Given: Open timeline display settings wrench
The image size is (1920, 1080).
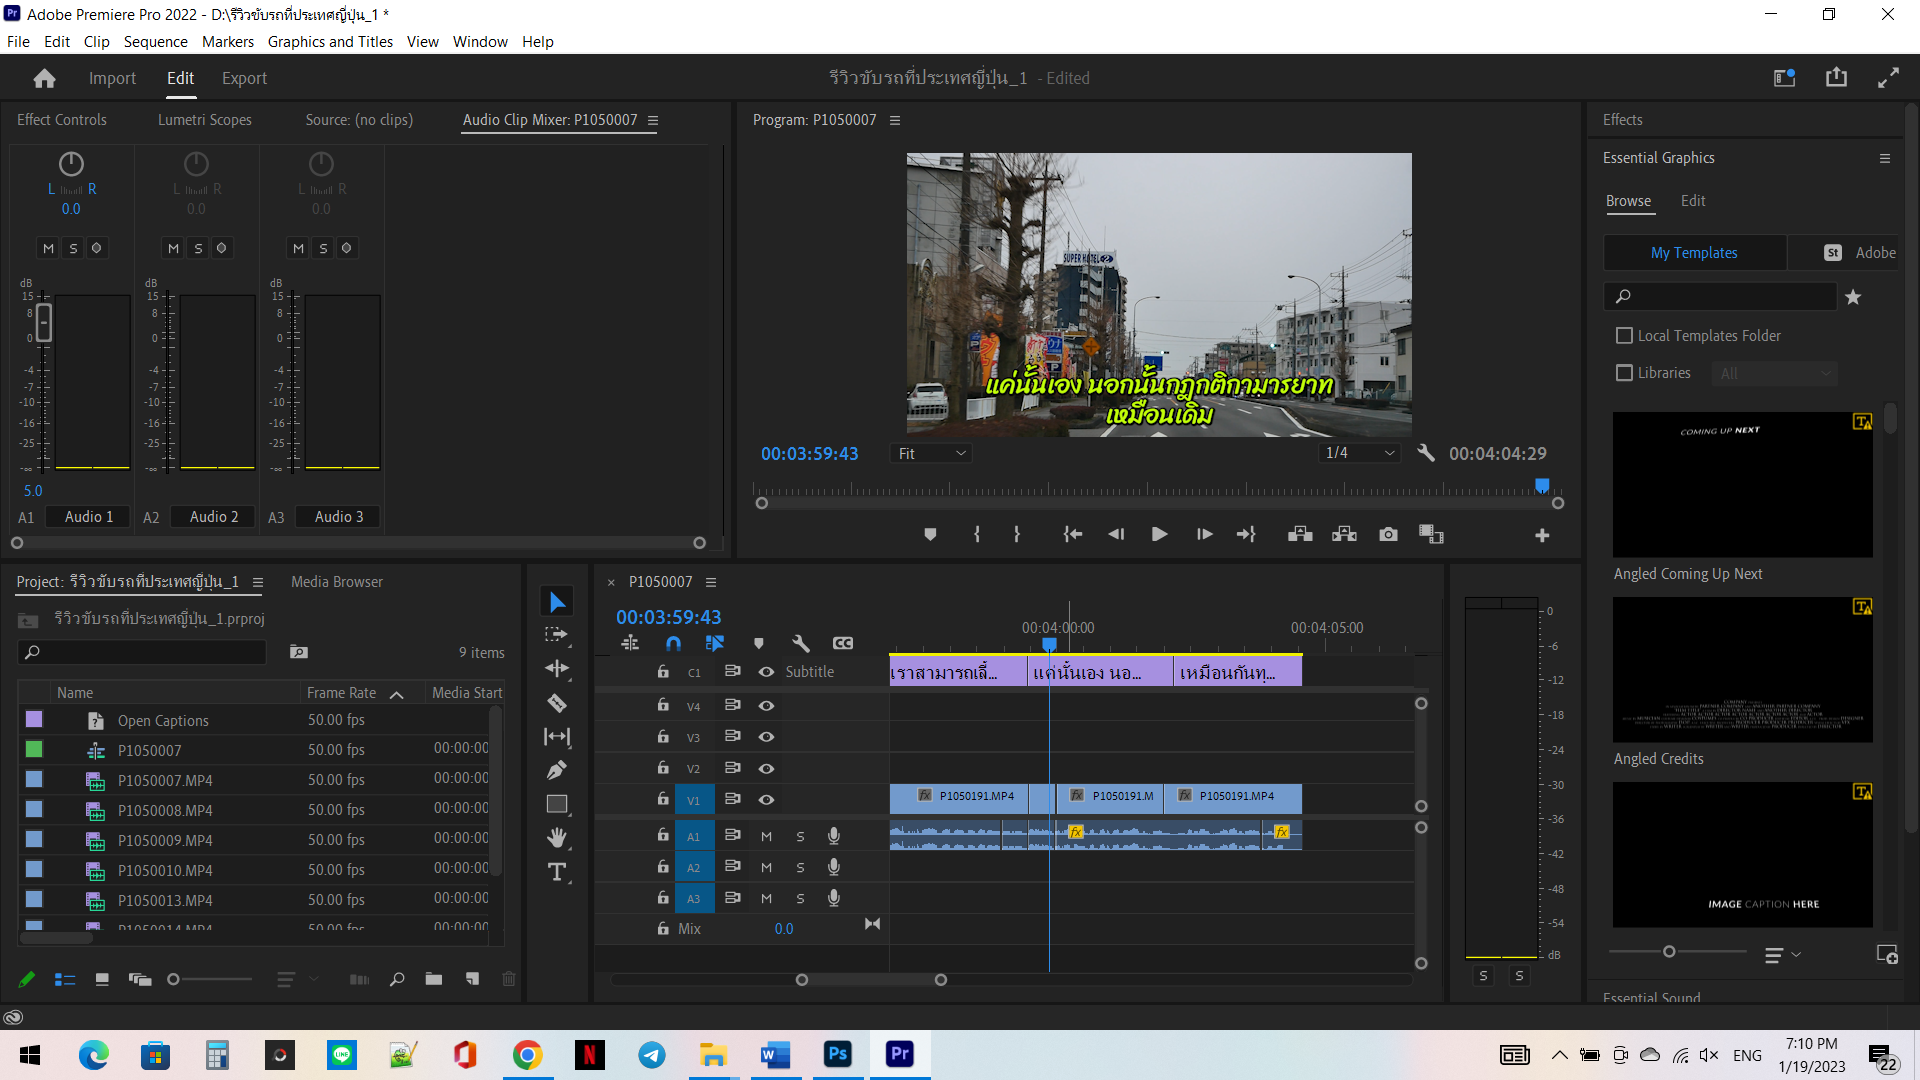Looking at the screenshot, I should click(801, 643).
